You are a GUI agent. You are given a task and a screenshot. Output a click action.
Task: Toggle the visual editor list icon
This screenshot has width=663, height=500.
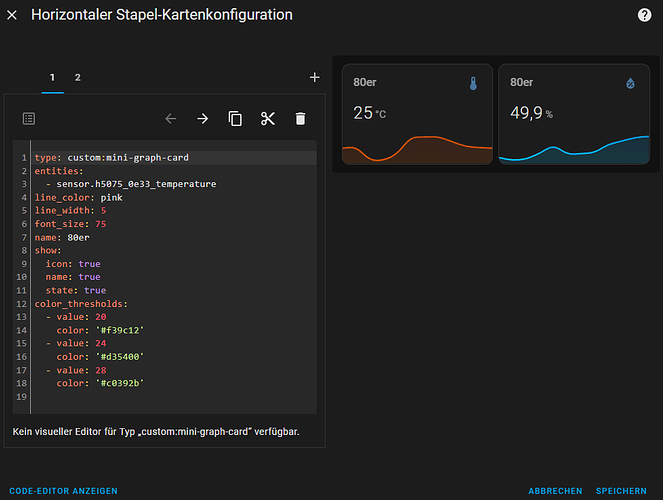[x=29, y=118]
